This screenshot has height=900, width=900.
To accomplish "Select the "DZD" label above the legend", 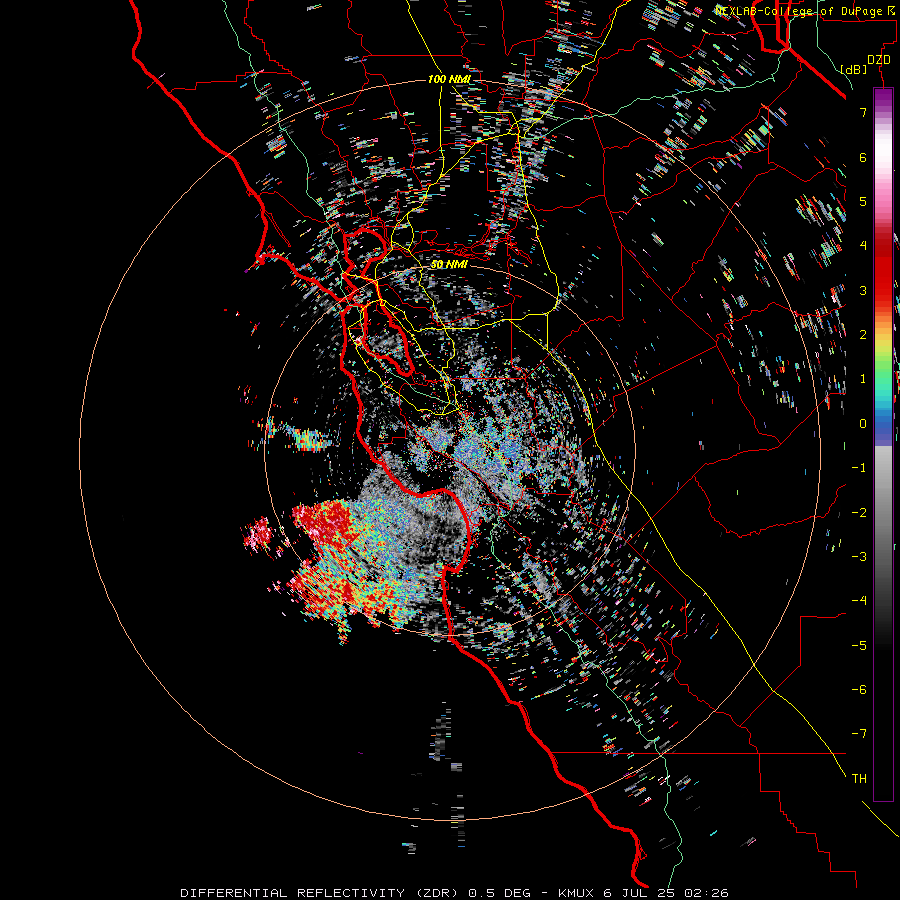I will (878, 60).
